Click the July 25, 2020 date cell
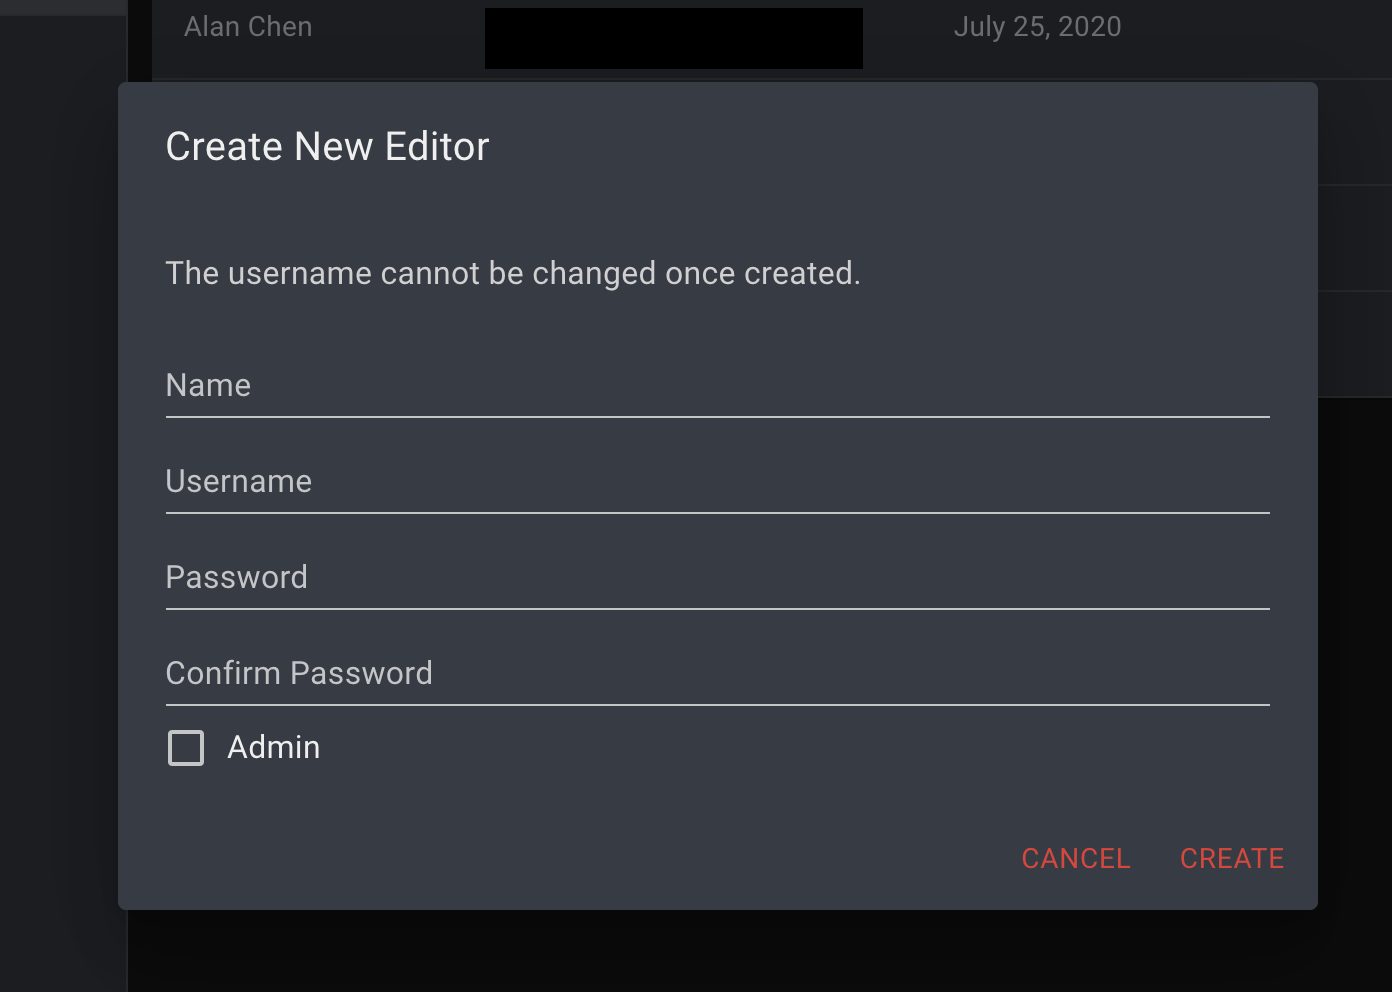The width and height of the screenshot is (1392, 992). pyautogui.click(x=1037, y=27)
